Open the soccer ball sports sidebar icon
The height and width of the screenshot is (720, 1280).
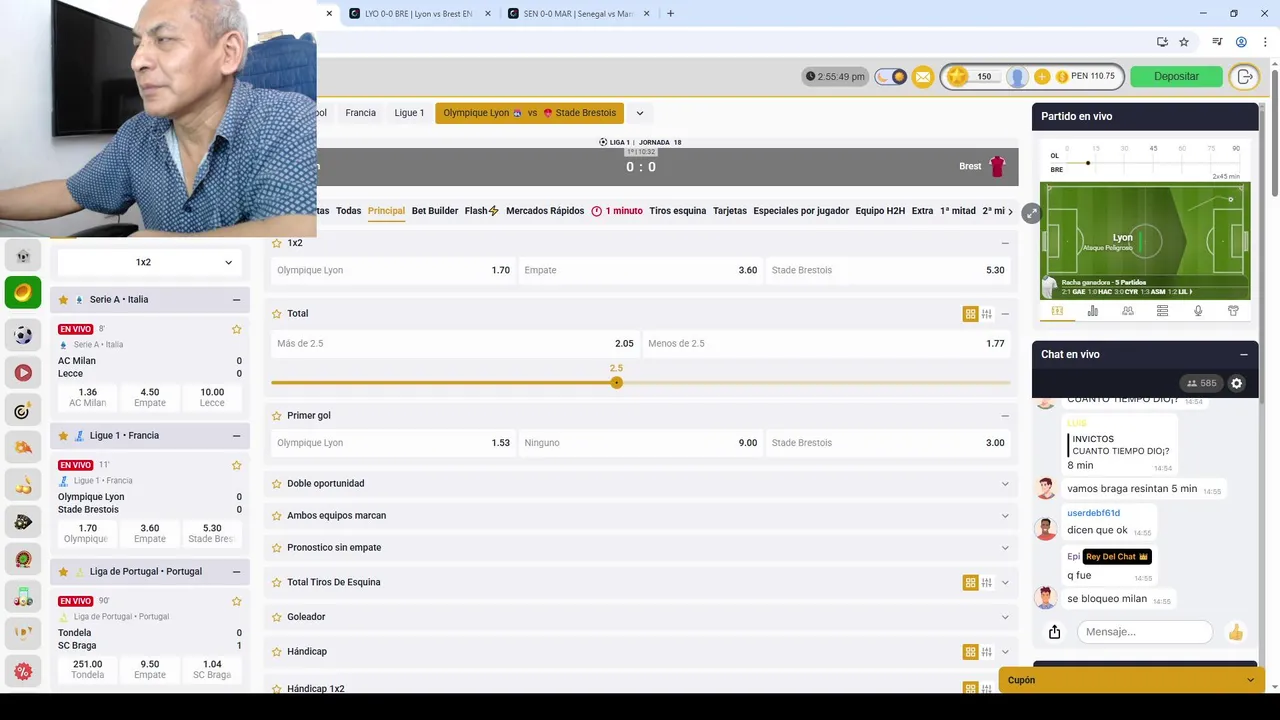point(23,335)
